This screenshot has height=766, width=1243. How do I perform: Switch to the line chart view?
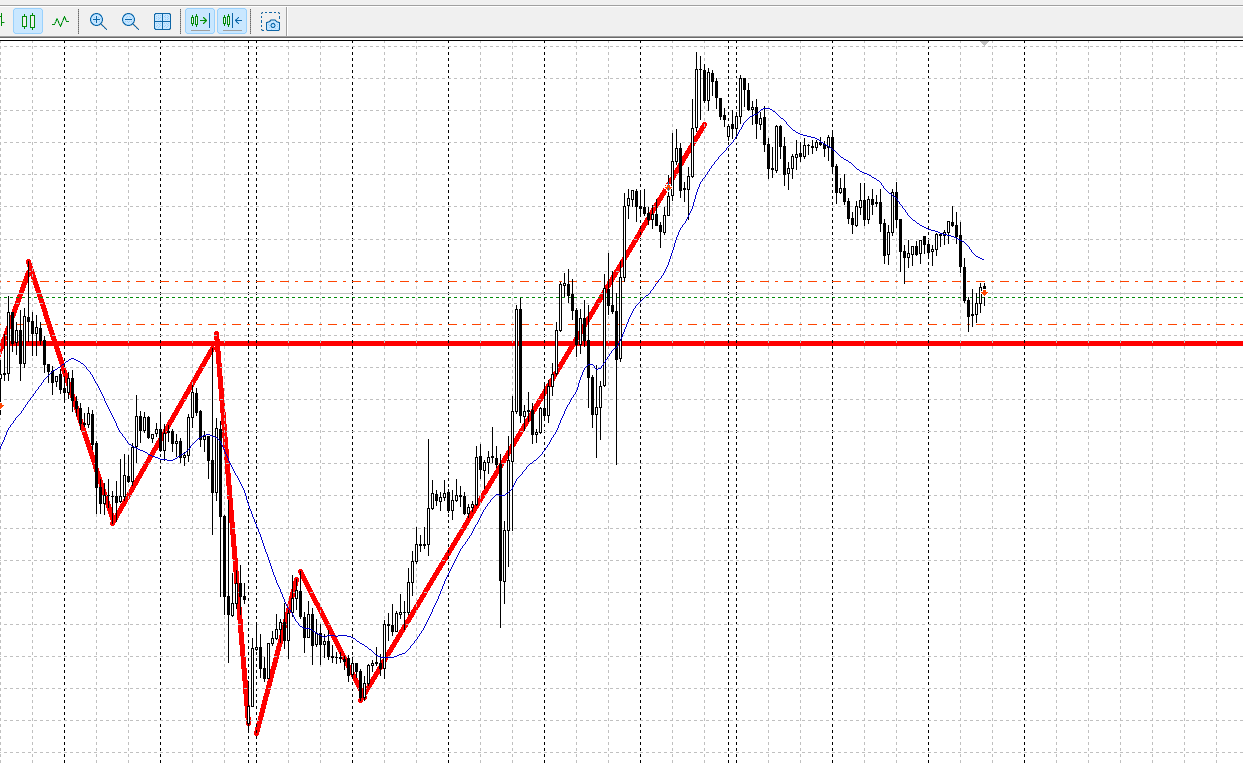[60, 21]
